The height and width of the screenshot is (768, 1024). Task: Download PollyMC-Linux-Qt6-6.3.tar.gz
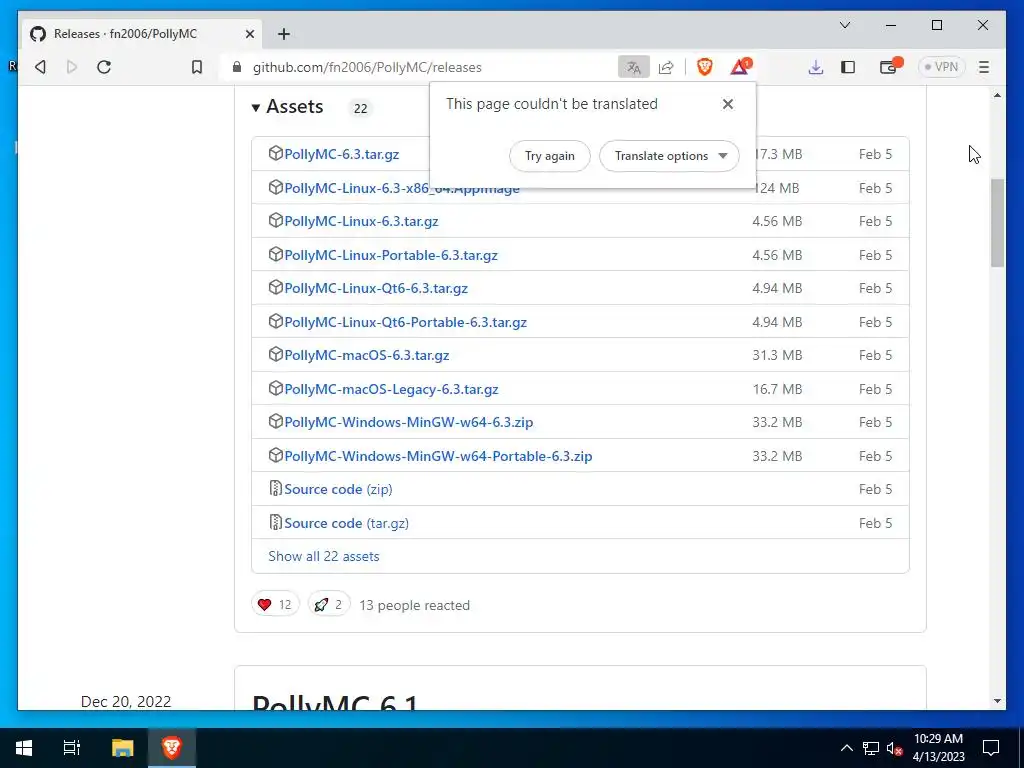(x=376, y=289)
